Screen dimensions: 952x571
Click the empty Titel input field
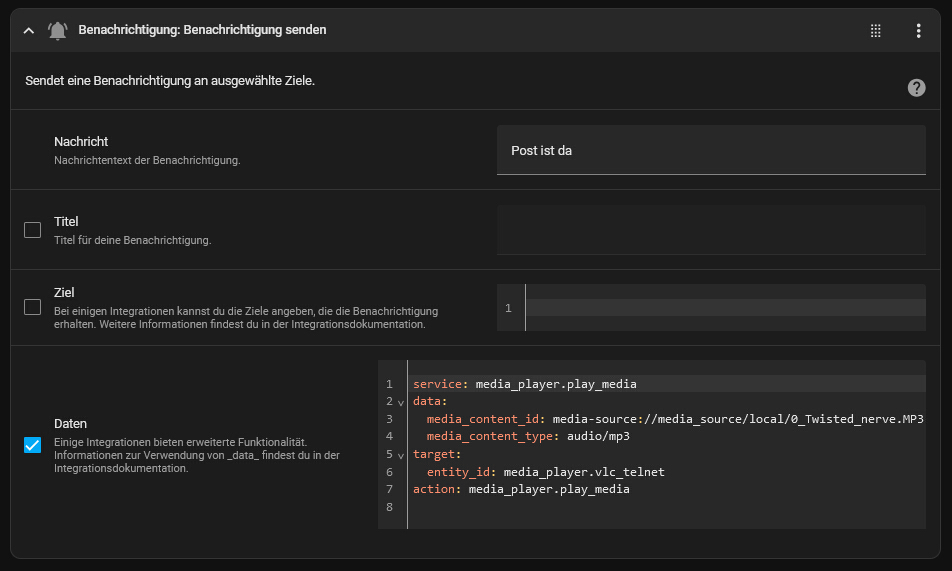click(711, 230)
